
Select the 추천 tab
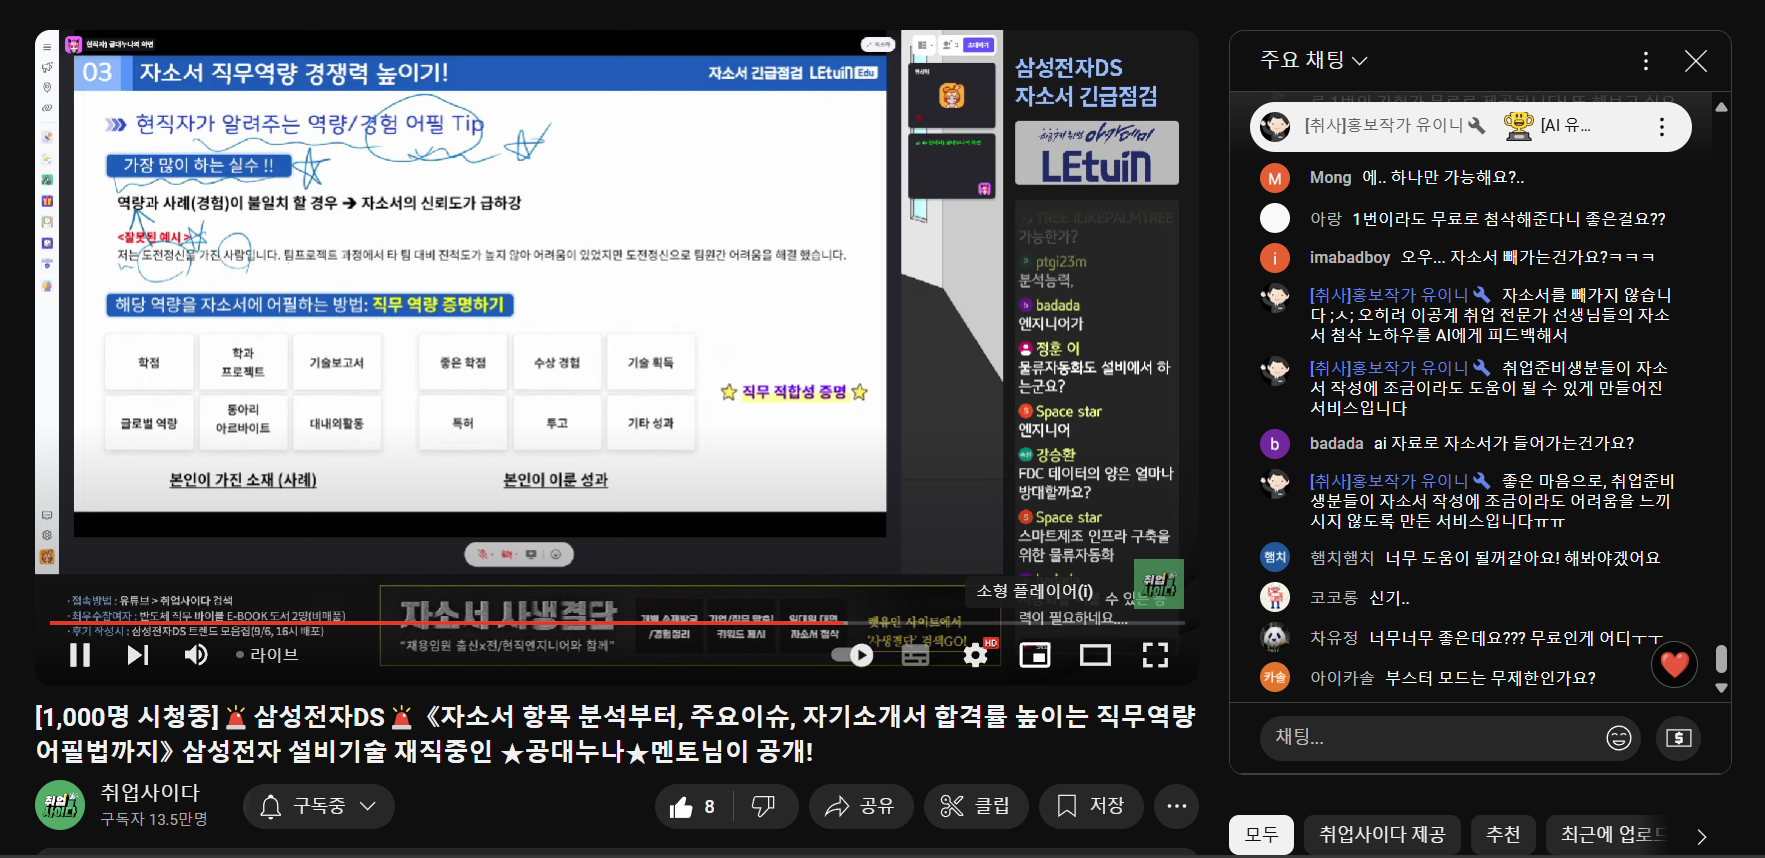(1502, 834)
